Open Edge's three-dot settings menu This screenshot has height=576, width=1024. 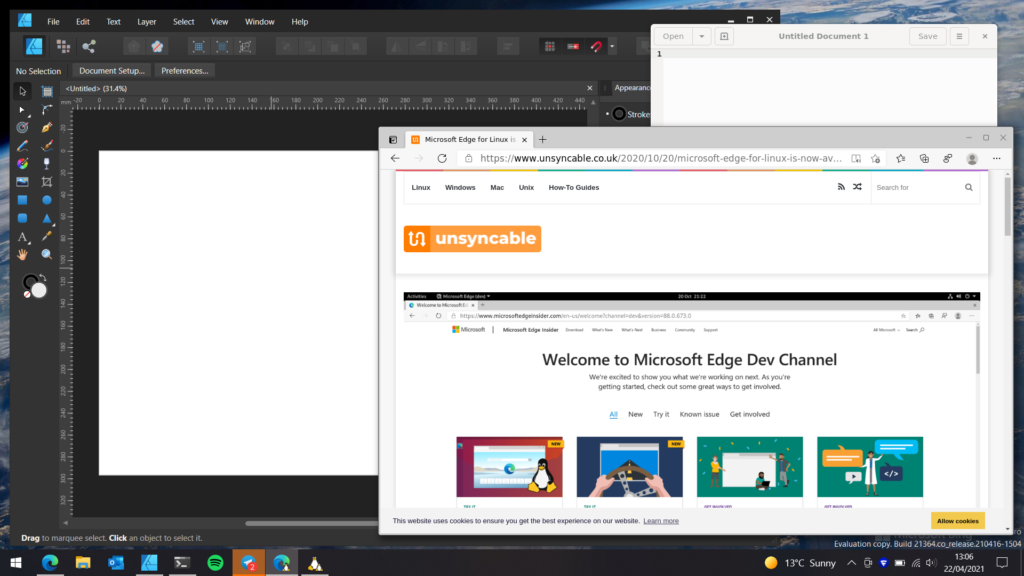pyautogui.click(x=997, y=158)
